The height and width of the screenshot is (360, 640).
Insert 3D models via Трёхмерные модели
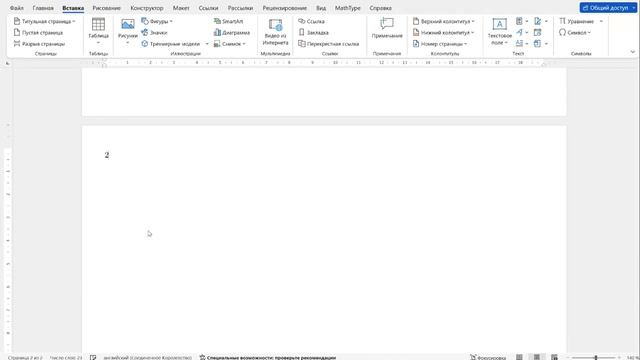171,44
